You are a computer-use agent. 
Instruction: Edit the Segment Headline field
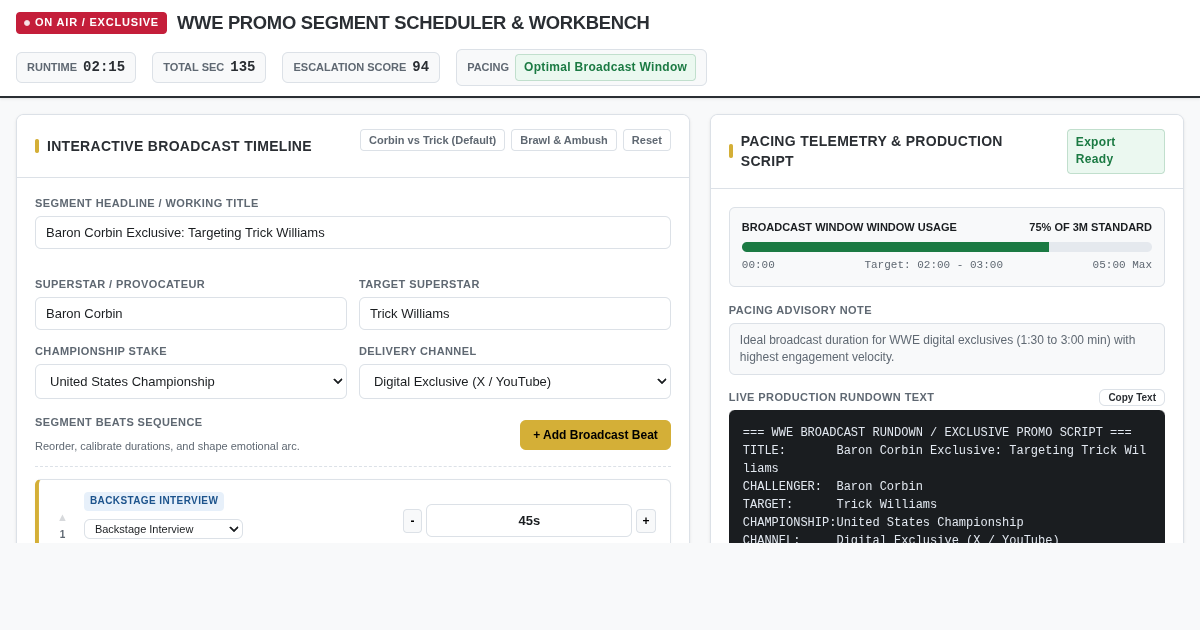point(353,232)
